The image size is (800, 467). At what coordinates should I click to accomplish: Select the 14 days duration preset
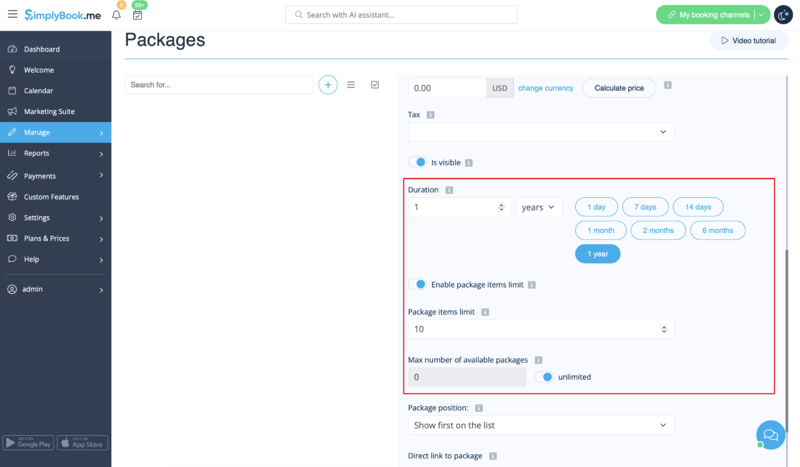point(698,207)
